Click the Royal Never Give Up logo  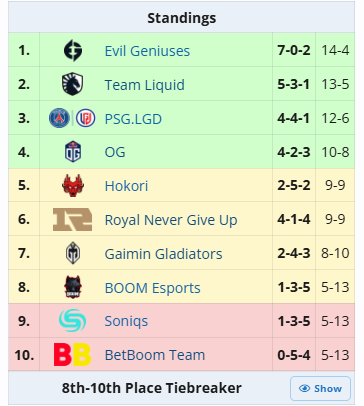point(72,219)
